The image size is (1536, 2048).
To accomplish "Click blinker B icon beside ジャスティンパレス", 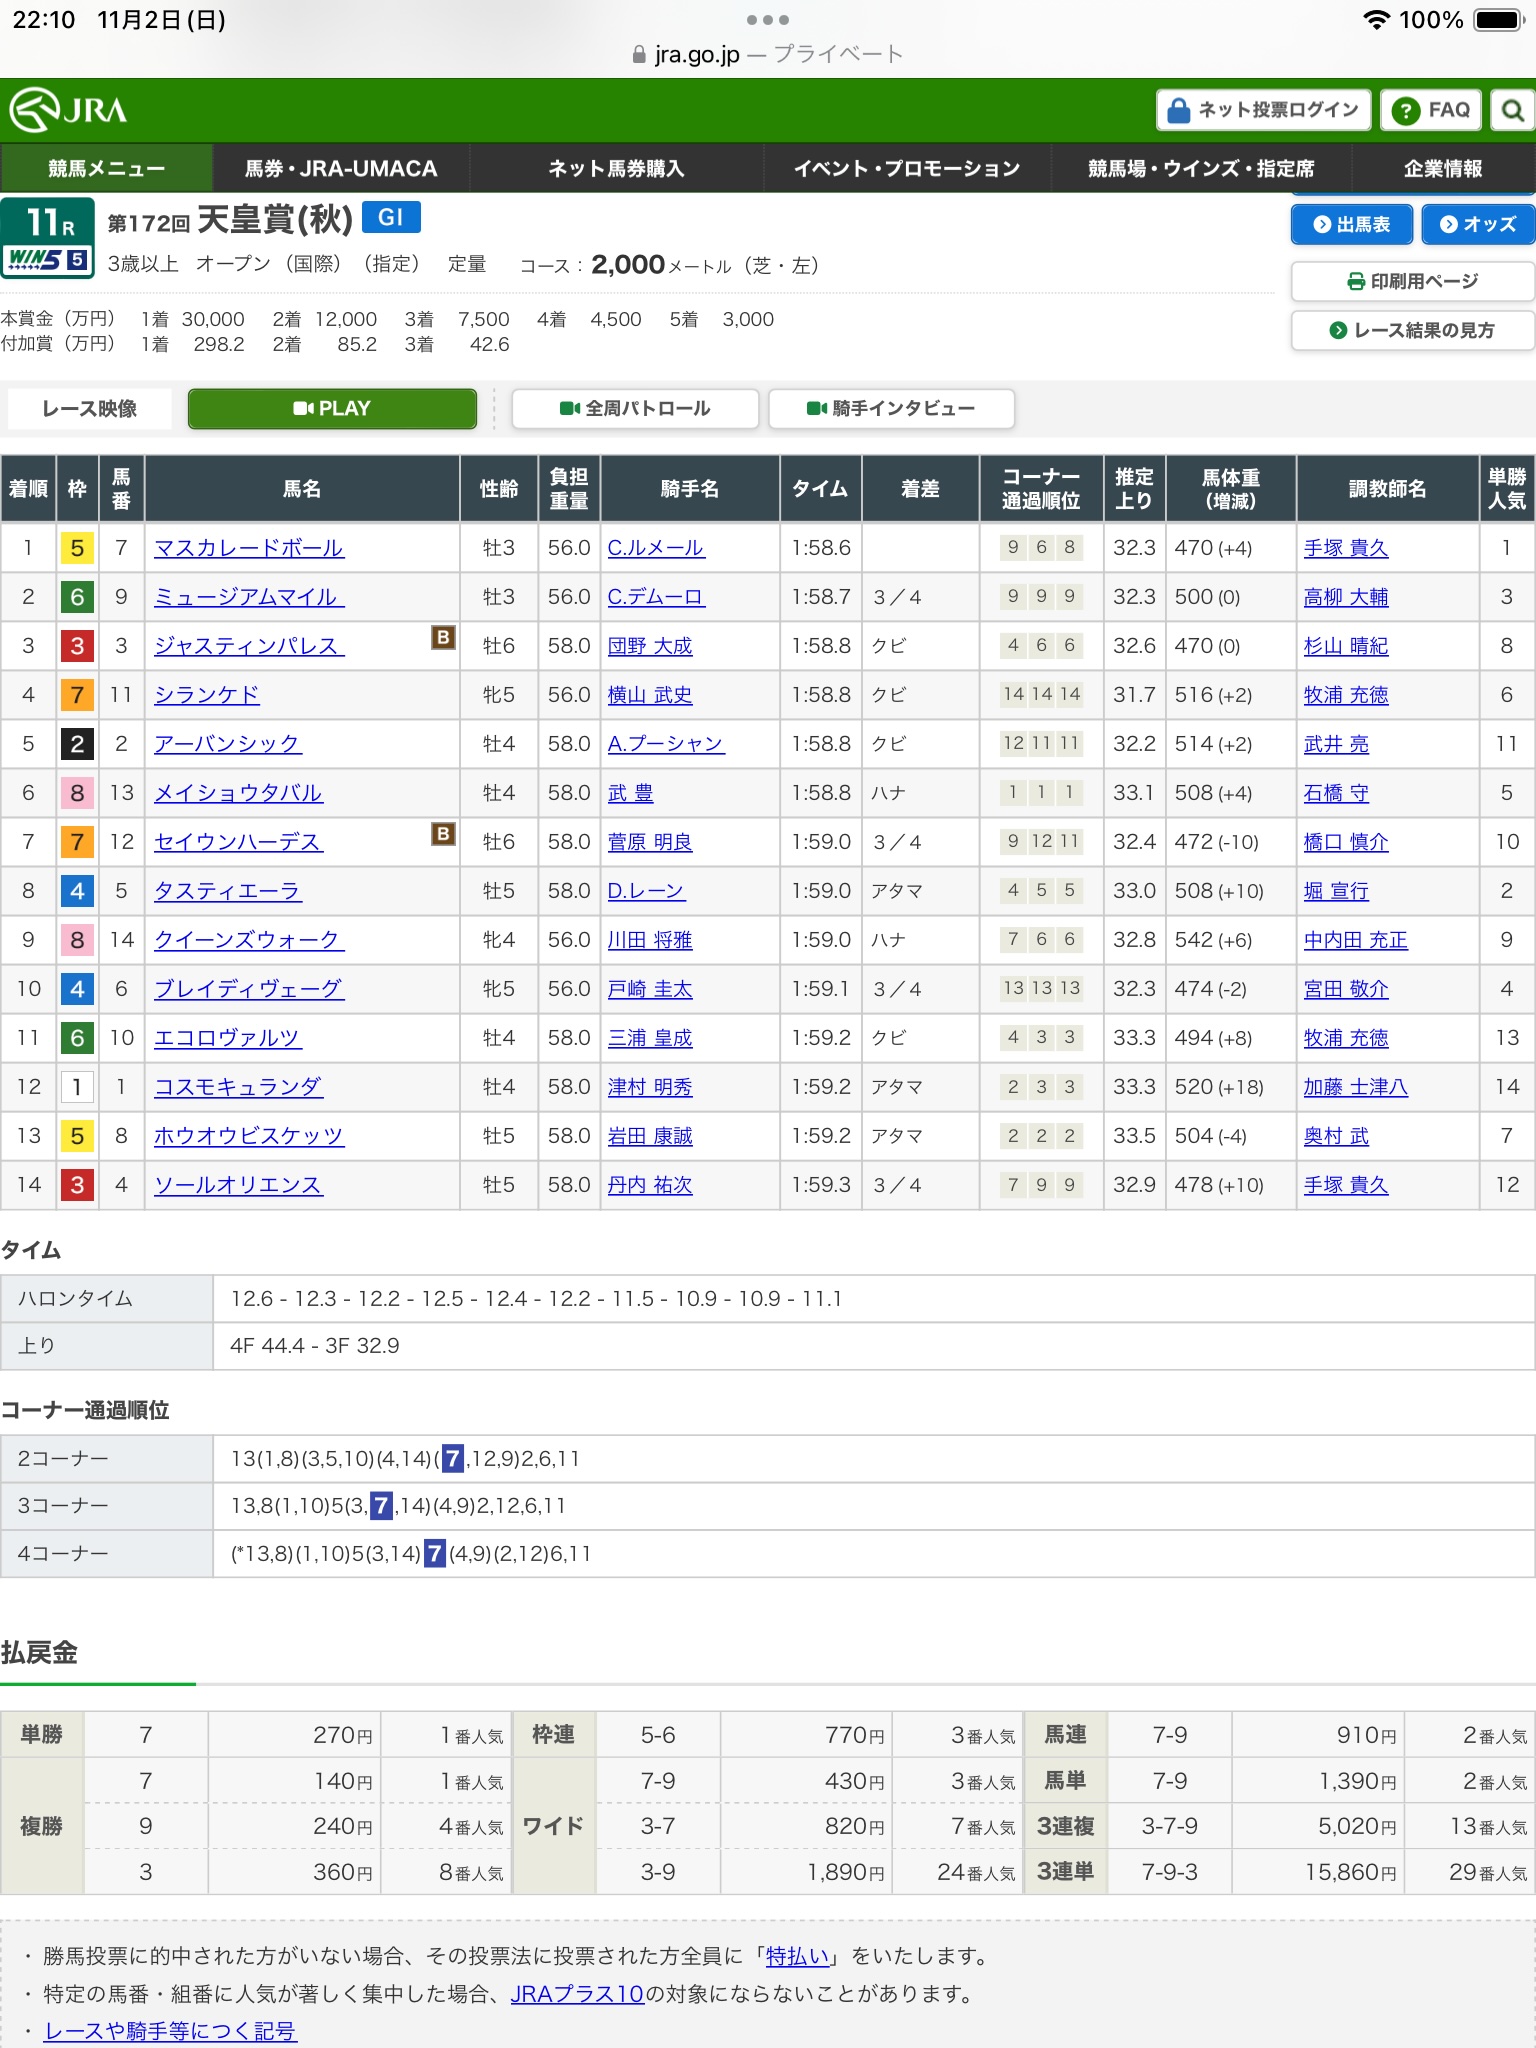I will 443,637.
